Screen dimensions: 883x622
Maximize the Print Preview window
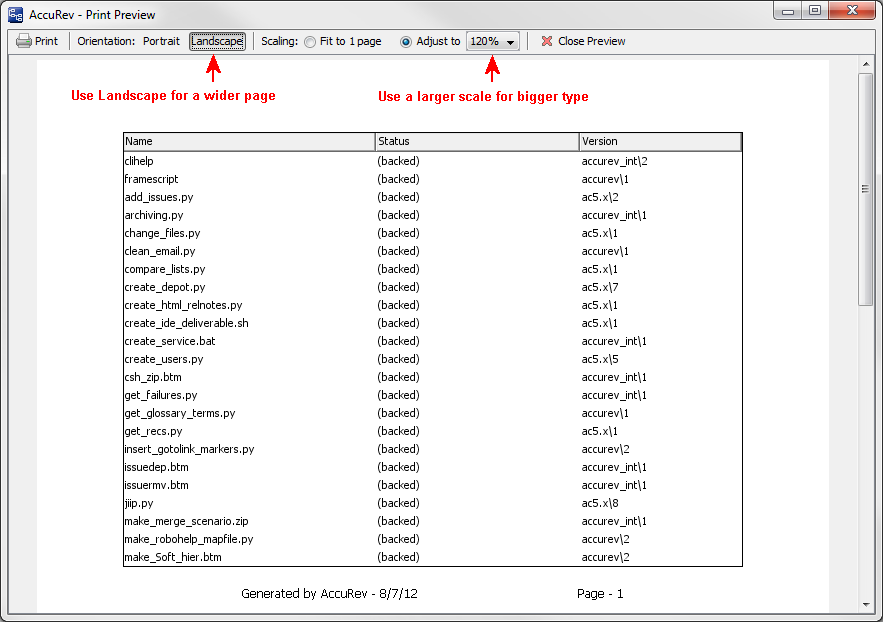point(815,10)
